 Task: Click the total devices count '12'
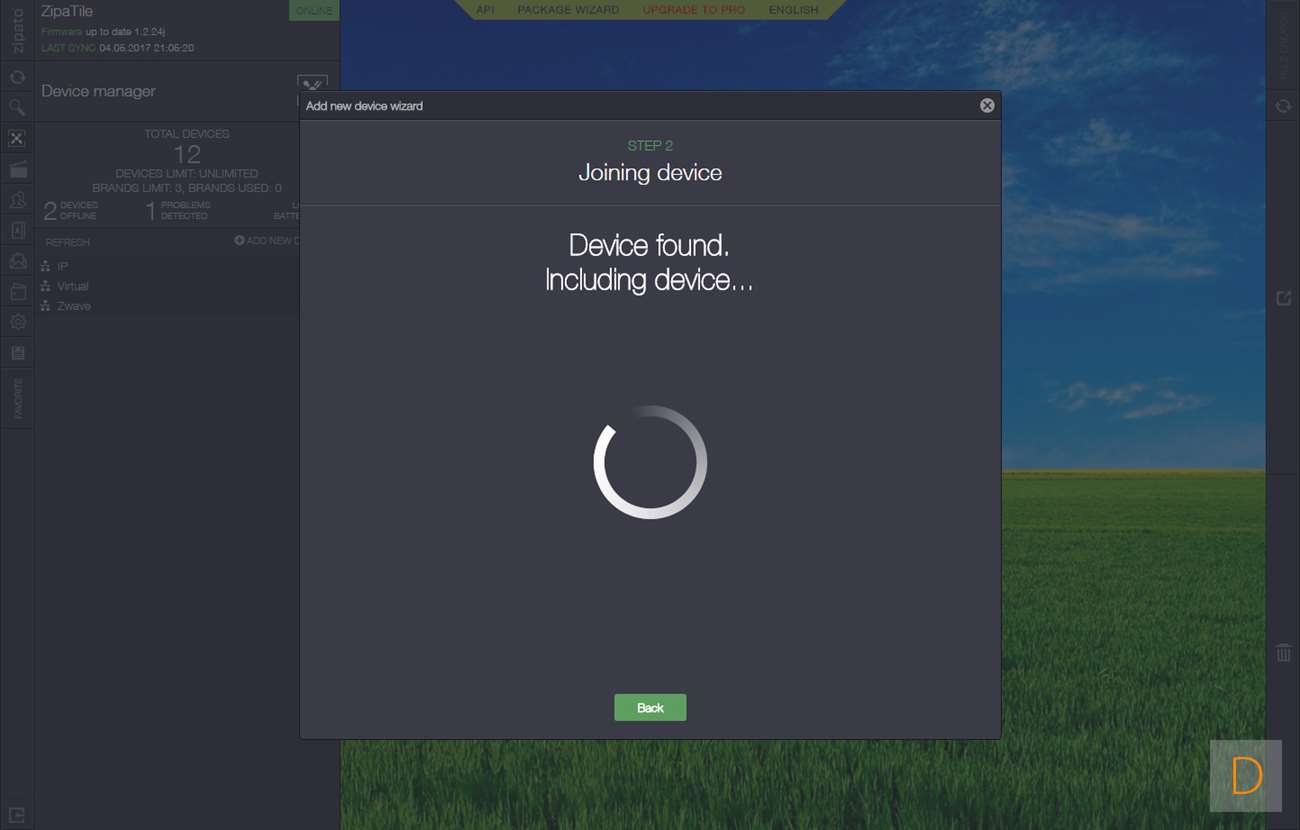click(187, 154)
